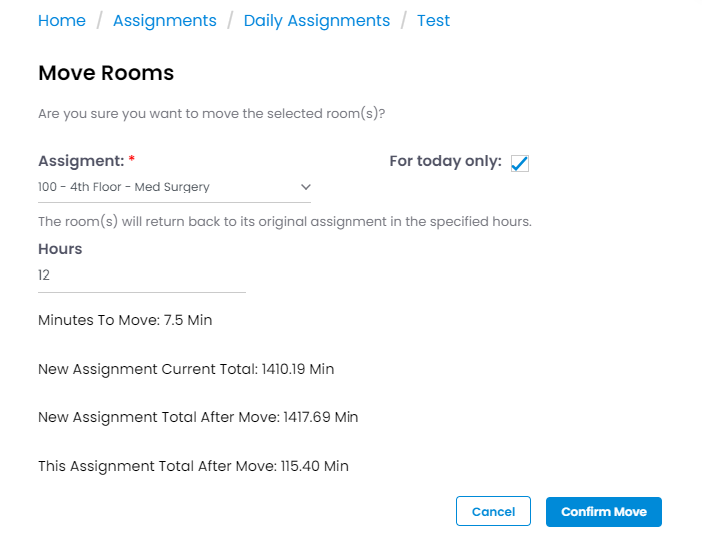The height and width of the screenshot is (552, 702).
Task: Select the Test breadcrumb link
Action: tap(433, 21)
